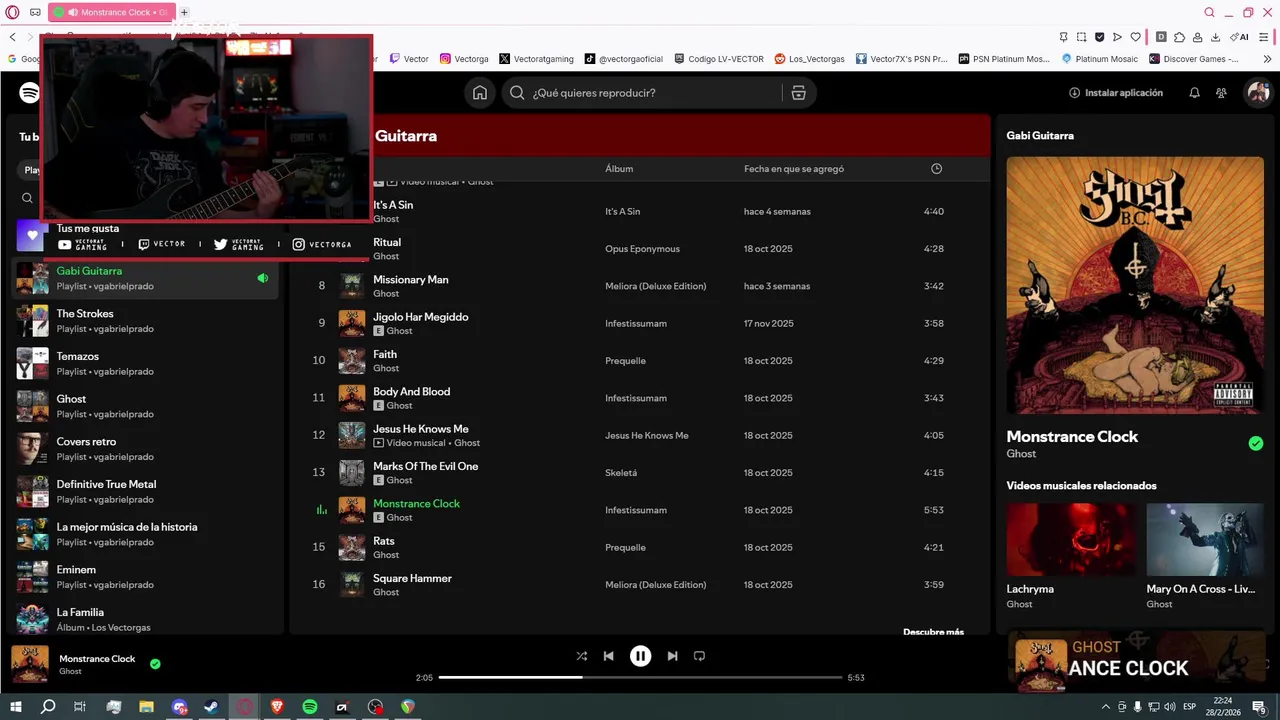Select the 'Eminem' playlist
The image size is (1280, 720).
coord(145,577)
